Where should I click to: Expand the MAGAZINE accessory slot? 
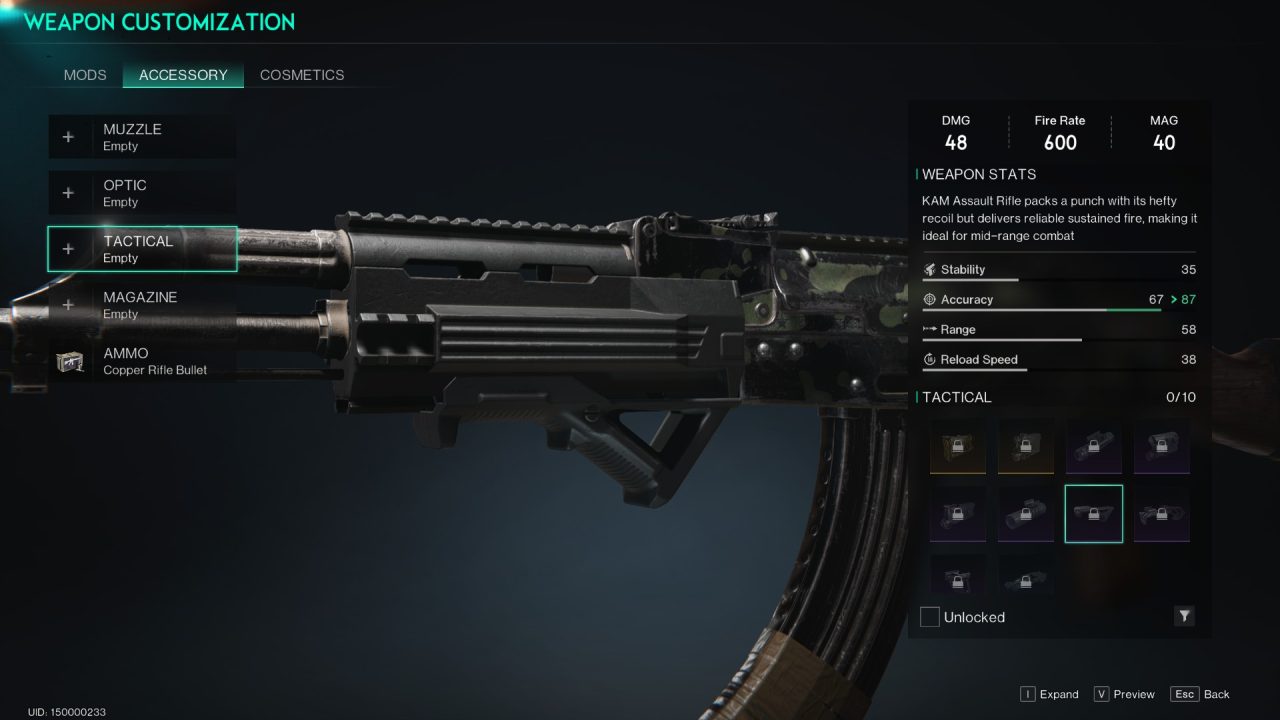(x=142, y=305)
